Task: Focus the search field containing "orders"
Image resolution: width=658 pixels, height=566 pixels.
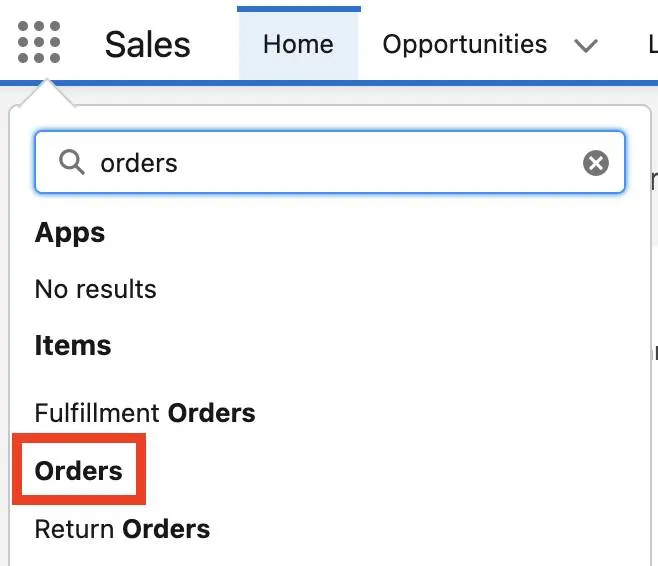Action: pyautogui.click(x=330, y=162)
